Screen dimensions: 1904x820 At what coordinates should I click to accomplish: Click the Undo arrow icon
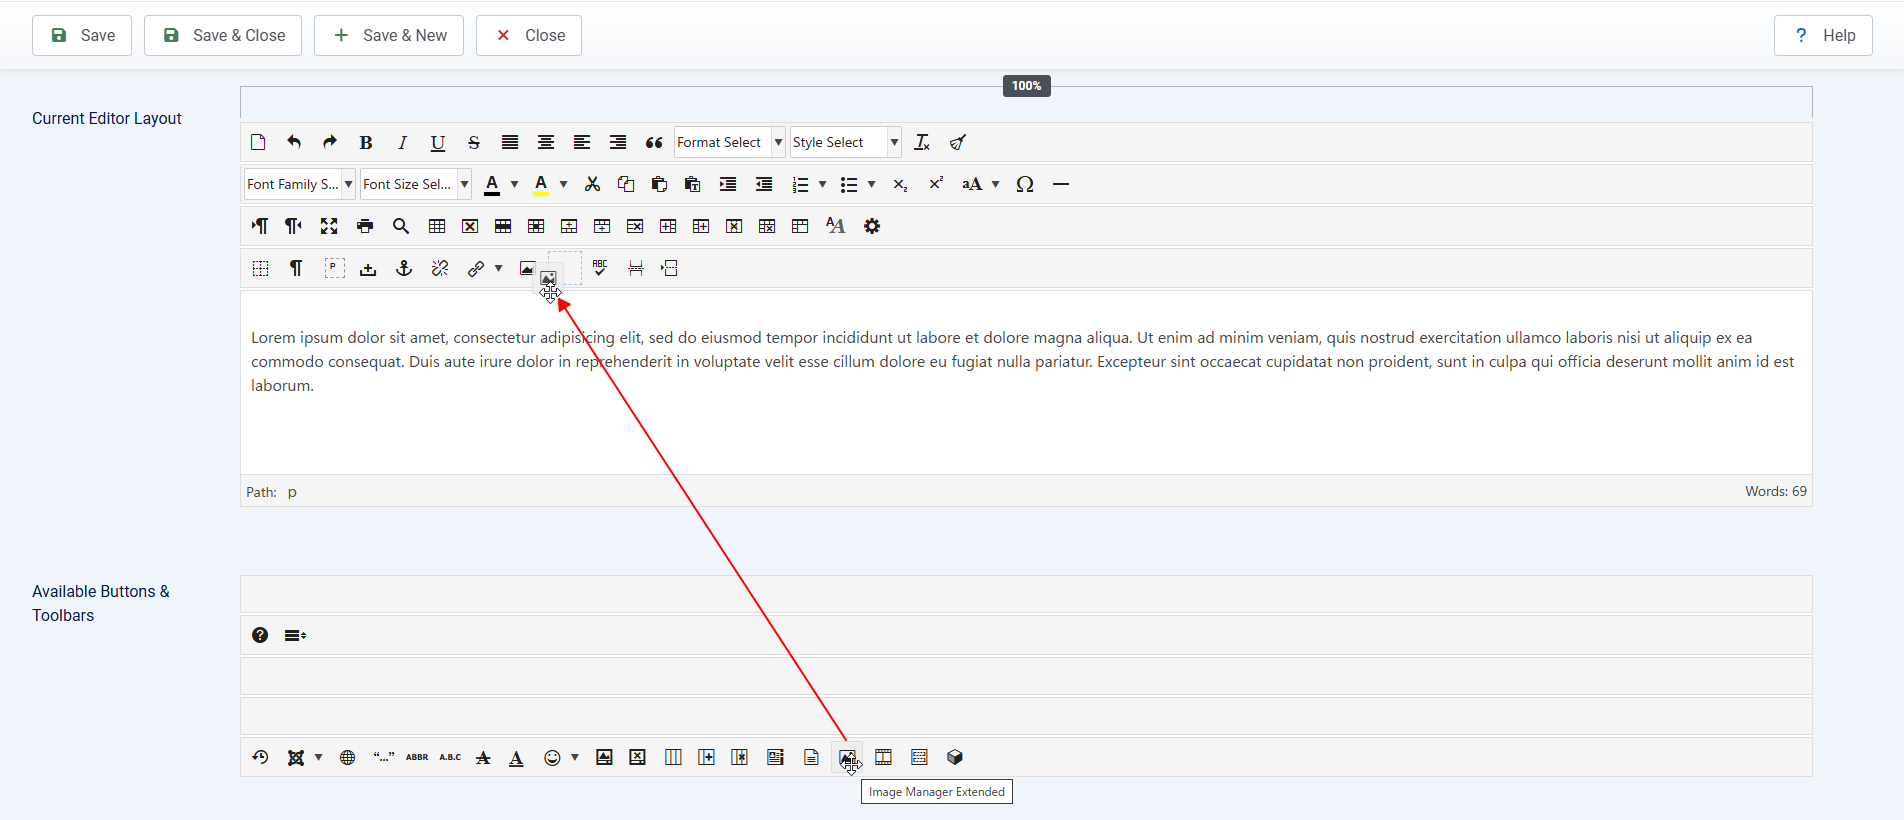tap(294, 142)
